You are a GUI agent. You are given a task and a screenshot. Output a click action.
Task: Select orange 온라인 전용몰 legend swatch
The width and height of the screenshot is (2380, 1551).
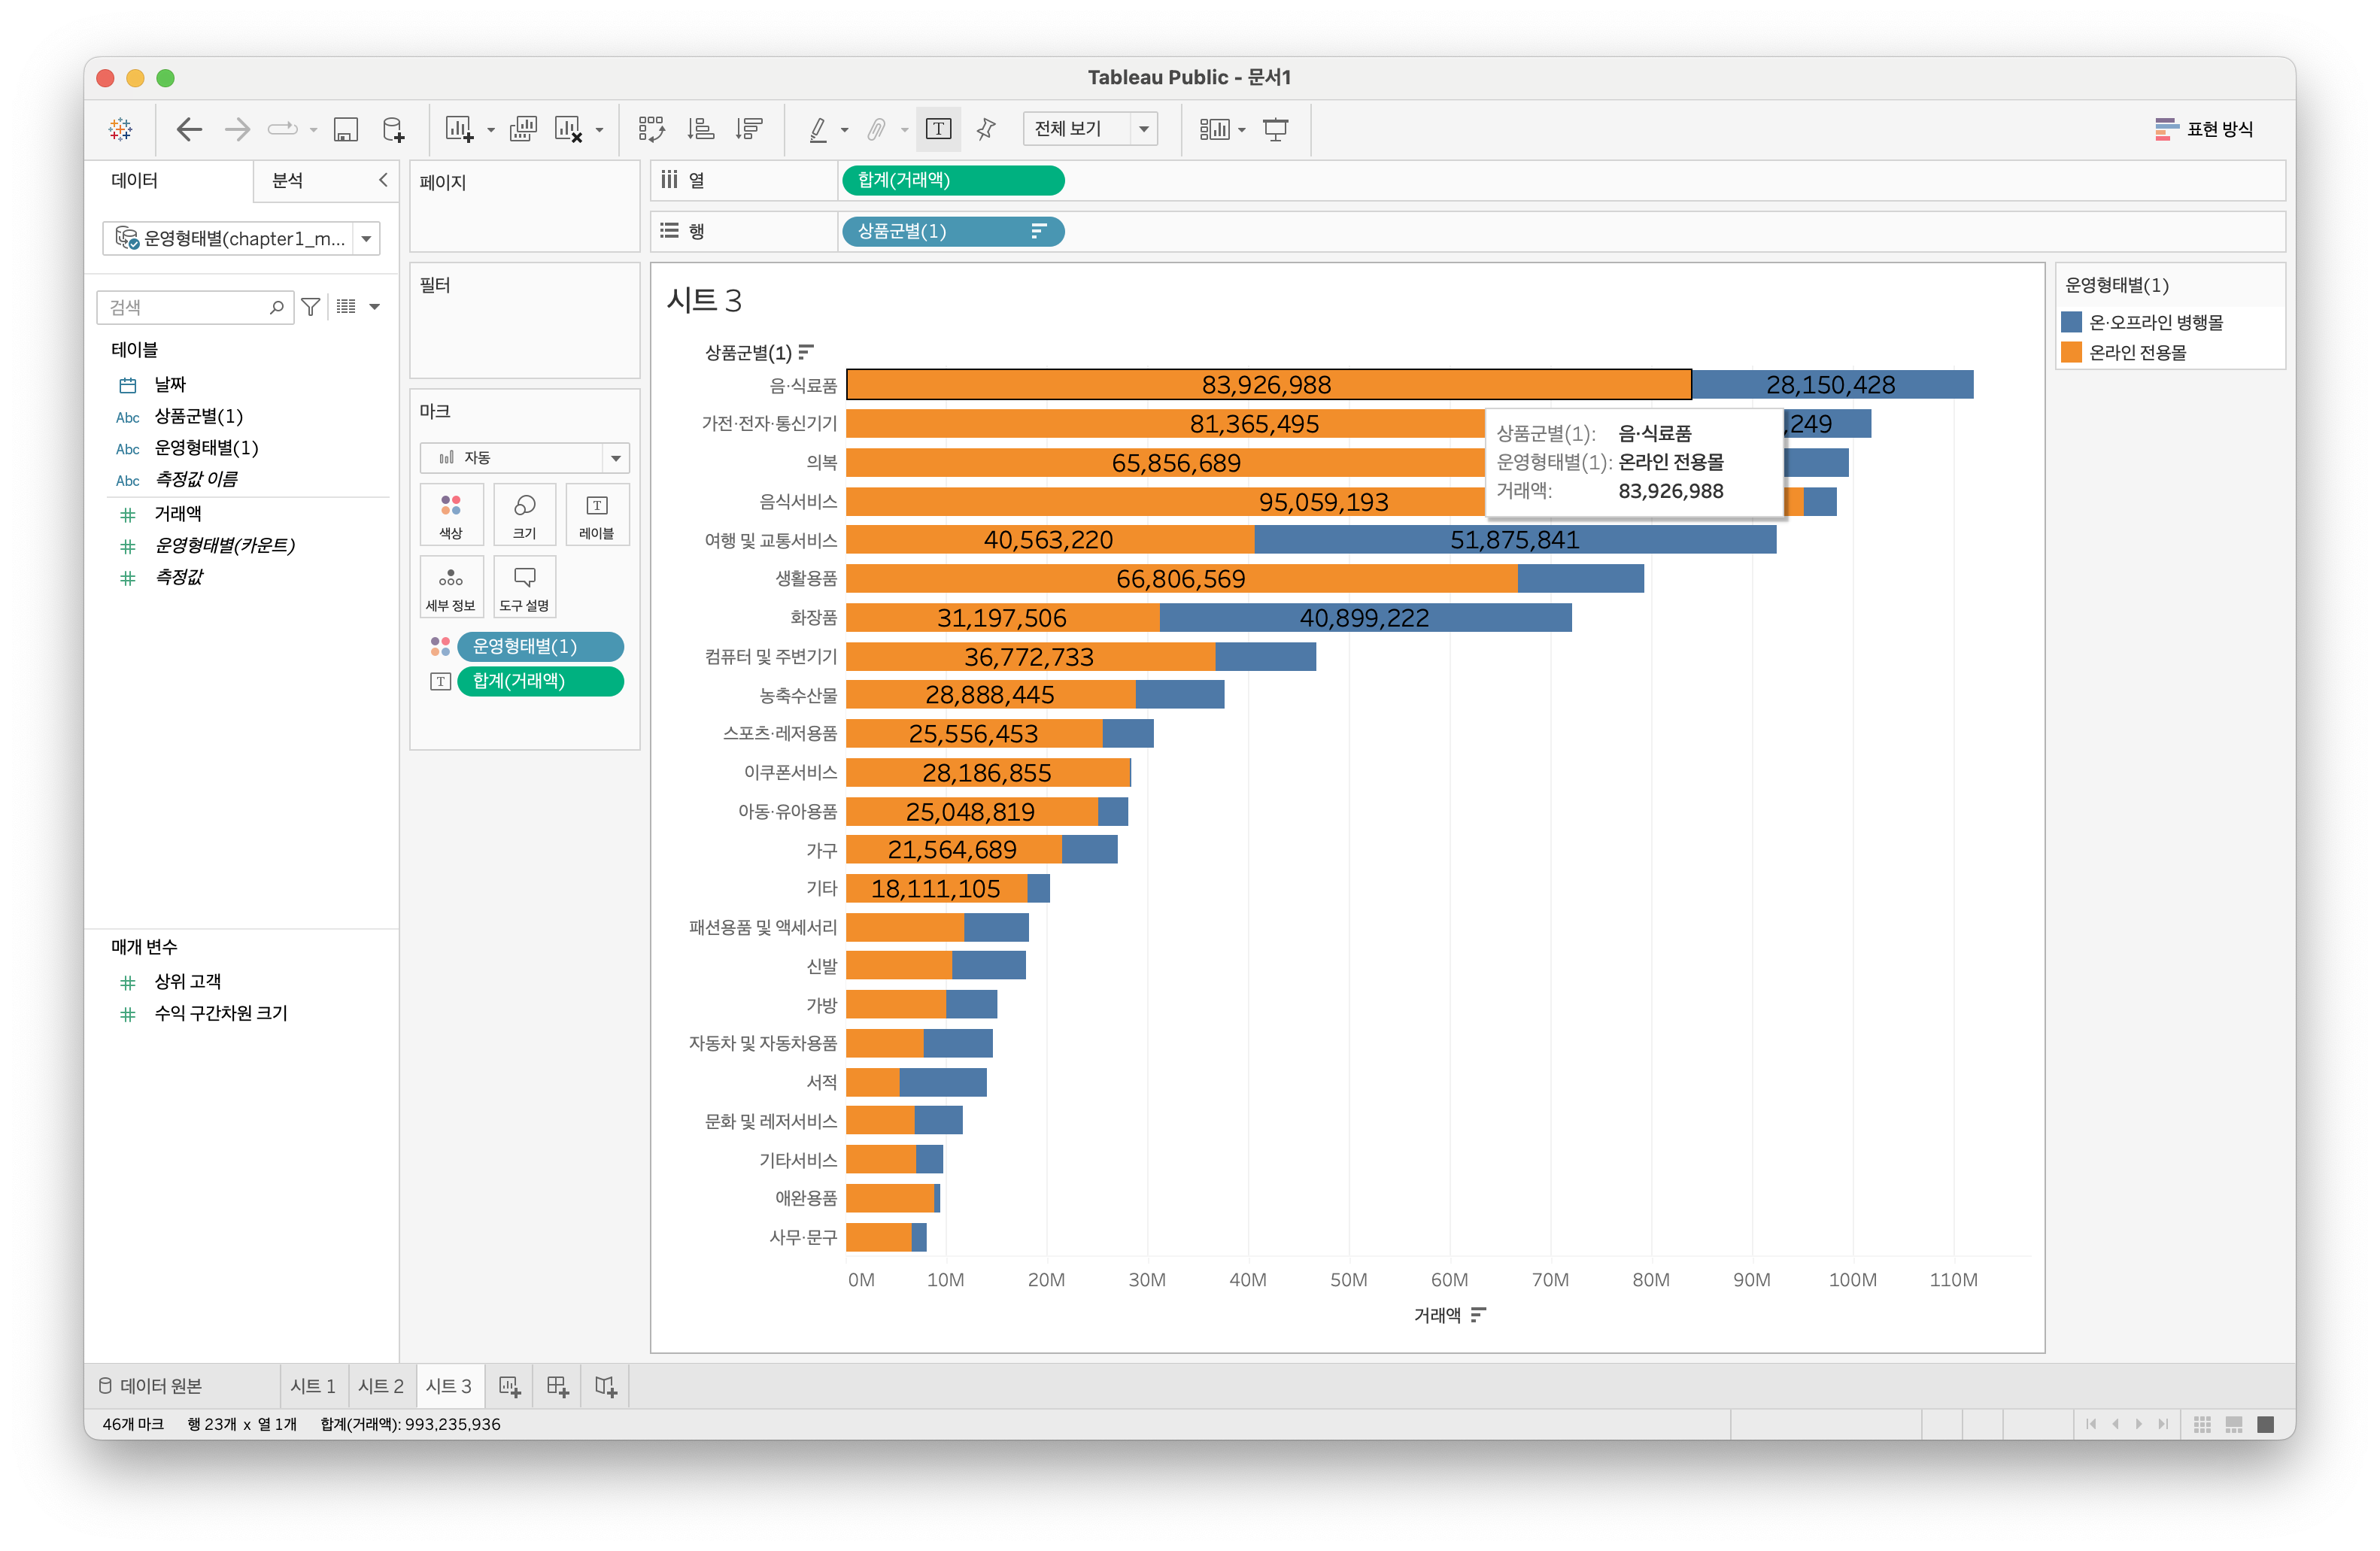(2071, 352)
